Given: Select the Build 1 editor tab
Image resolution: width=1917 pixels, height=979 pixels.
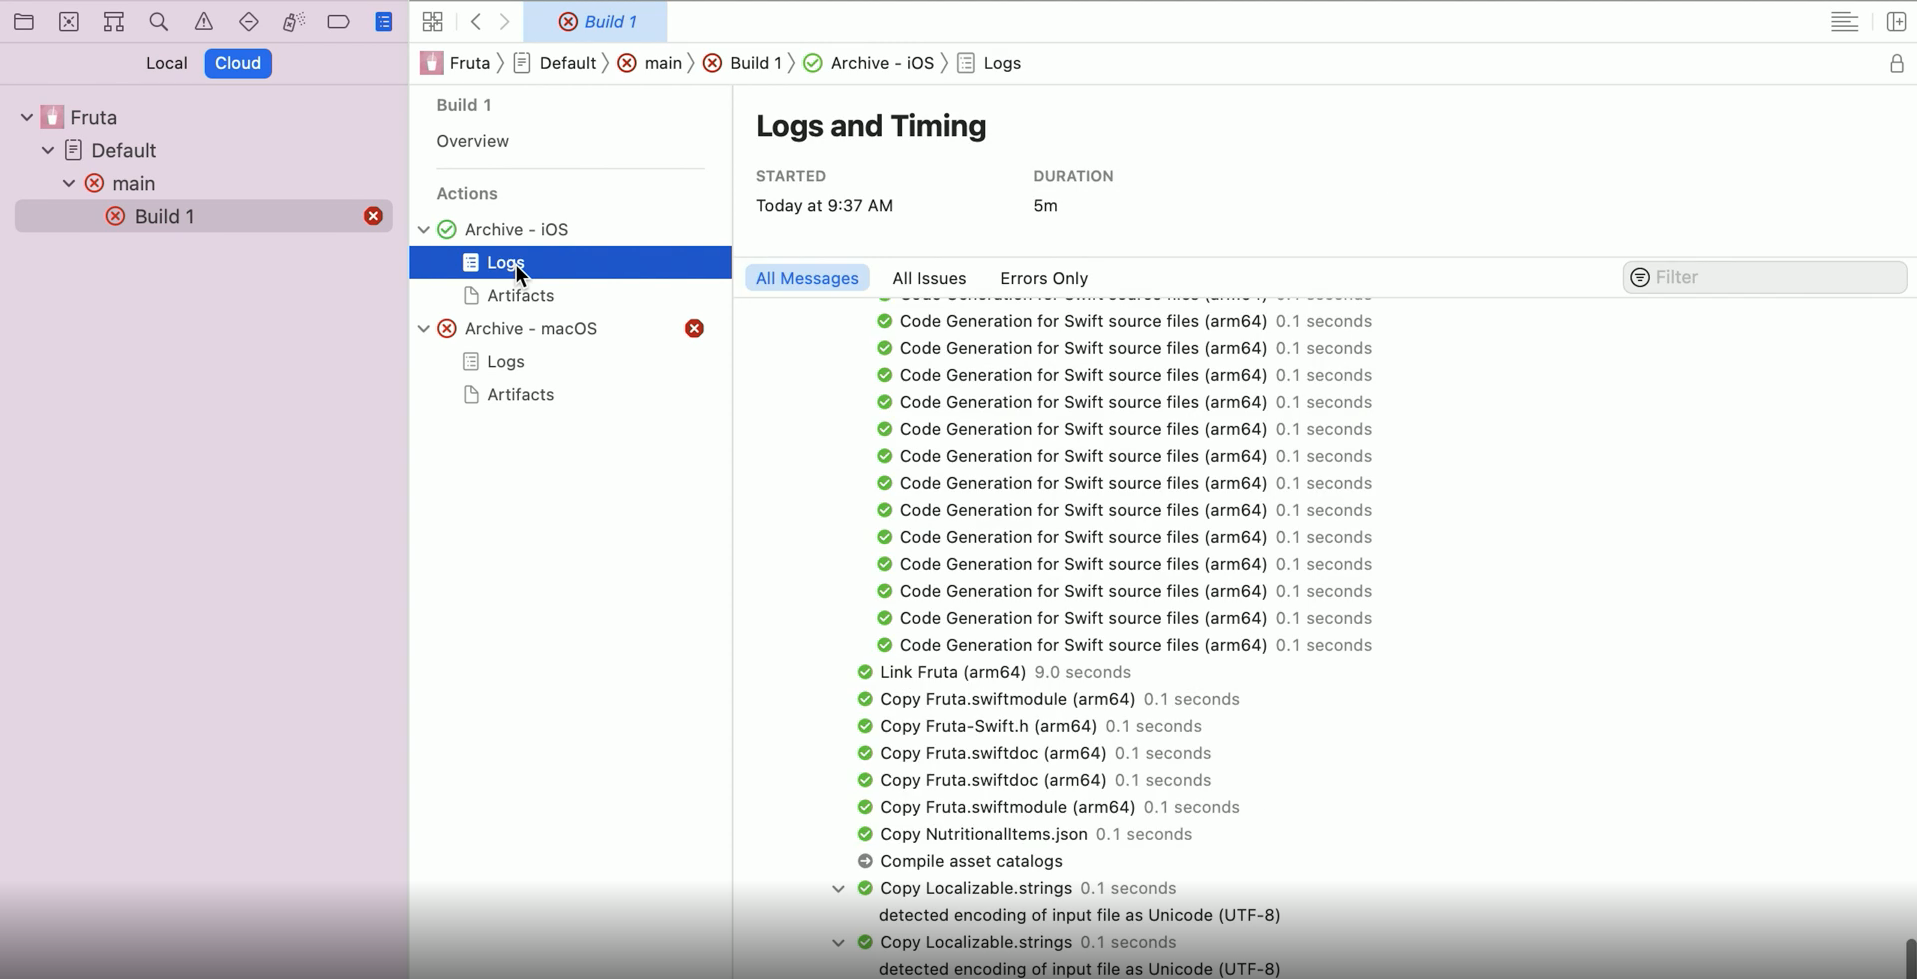Looking at the screenshot, I should click(596, 21).
